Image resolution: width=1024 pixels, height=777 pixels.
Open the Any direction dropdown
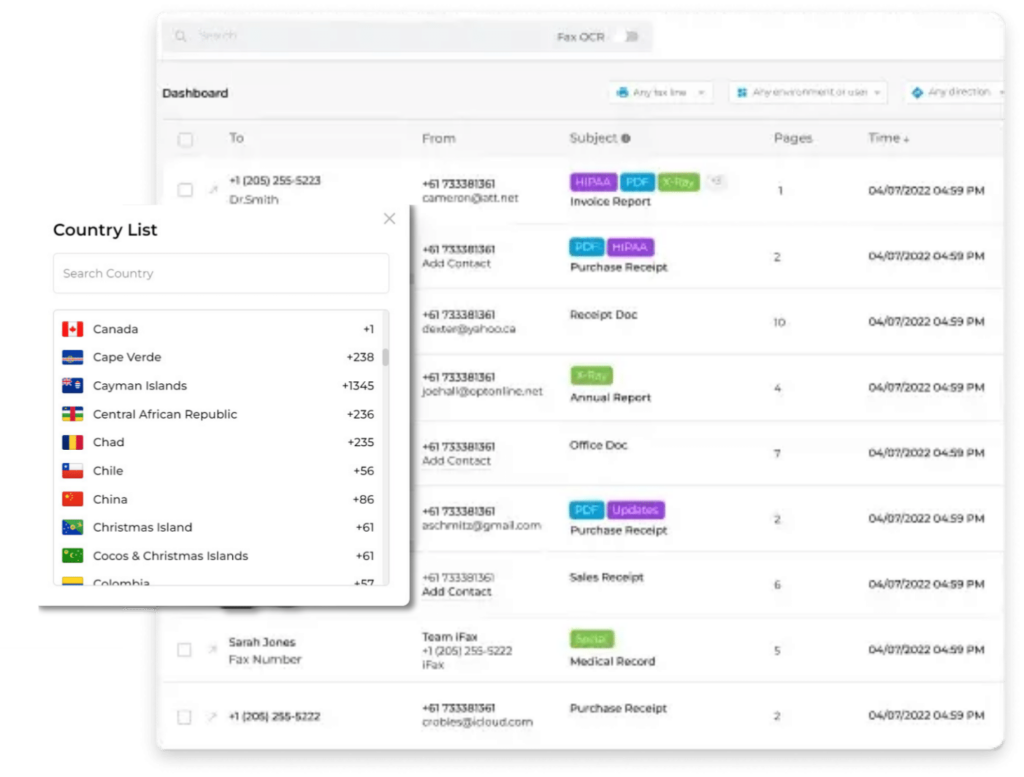(x=955, y=92)
